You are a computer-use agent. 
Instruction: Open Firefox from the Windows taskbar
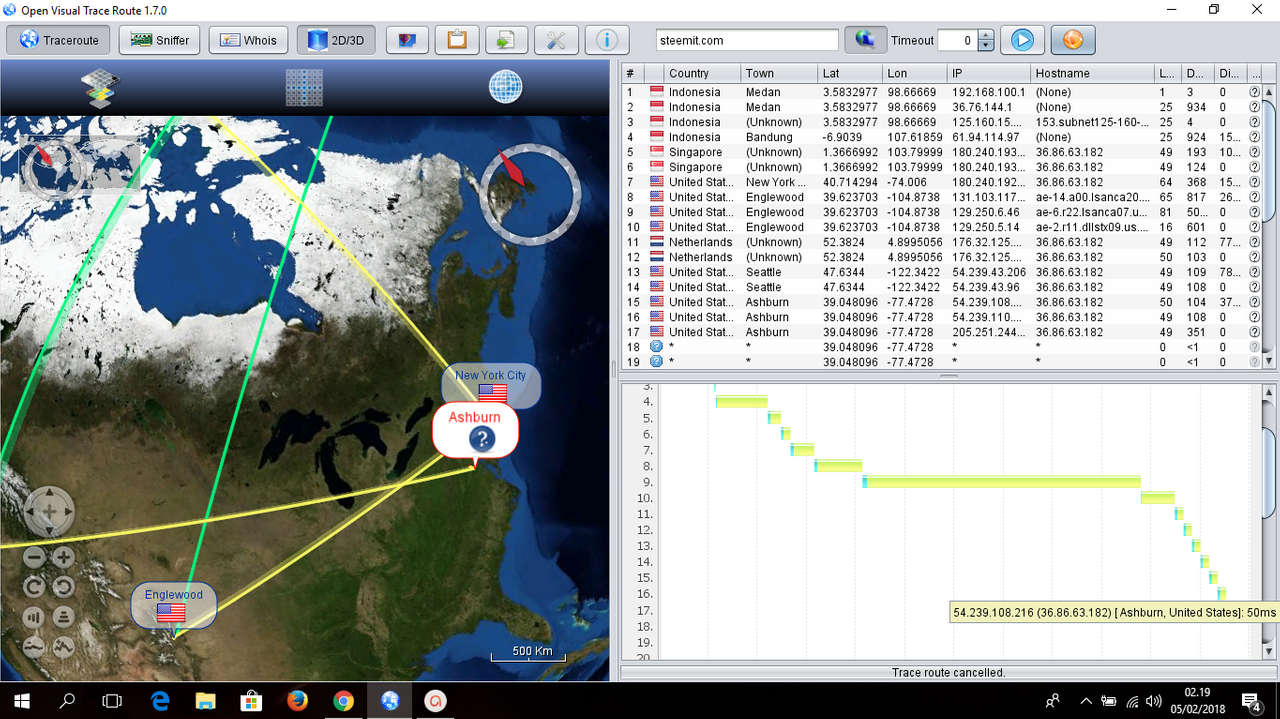click(297, 700)
